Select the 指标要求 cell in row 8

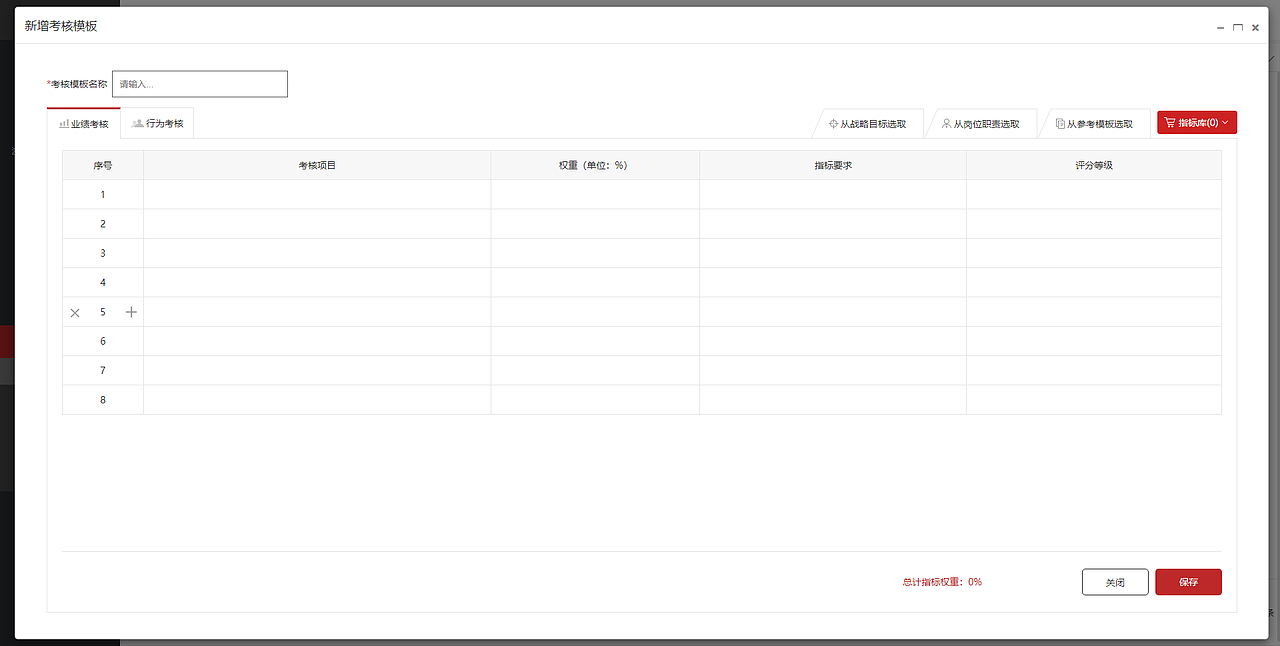(x=833, y=400)
